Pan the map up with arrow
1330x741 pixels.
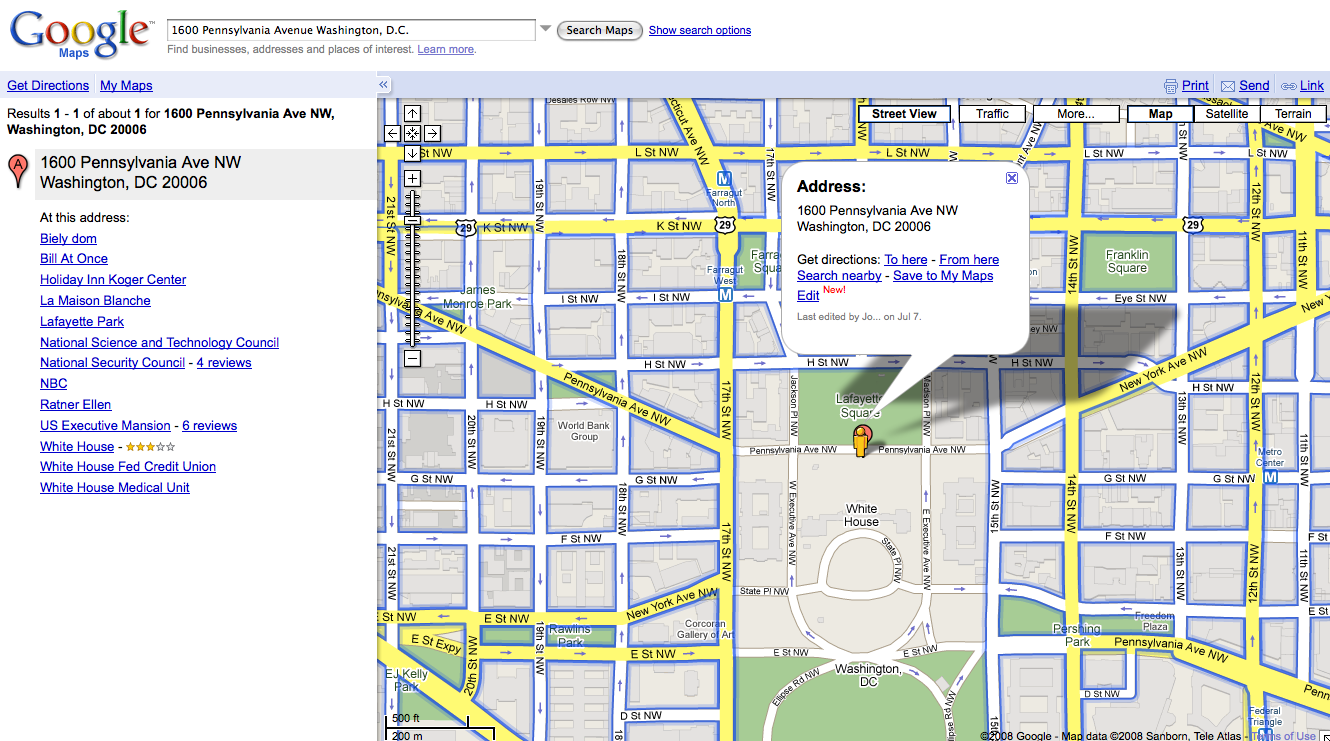click(412, 113)
